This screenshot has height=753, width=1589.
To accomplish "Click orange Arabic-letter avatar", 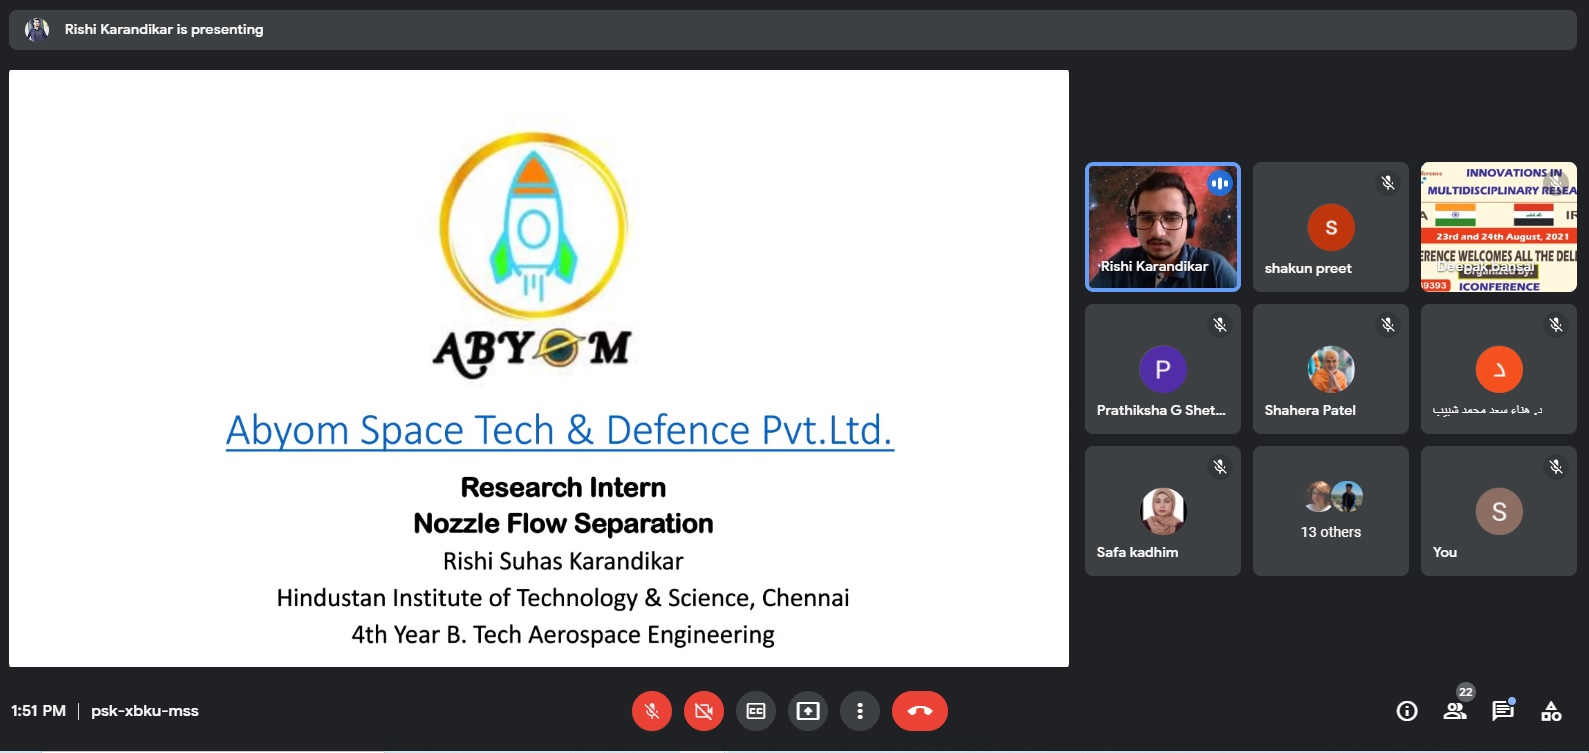I will point(1499,369).
